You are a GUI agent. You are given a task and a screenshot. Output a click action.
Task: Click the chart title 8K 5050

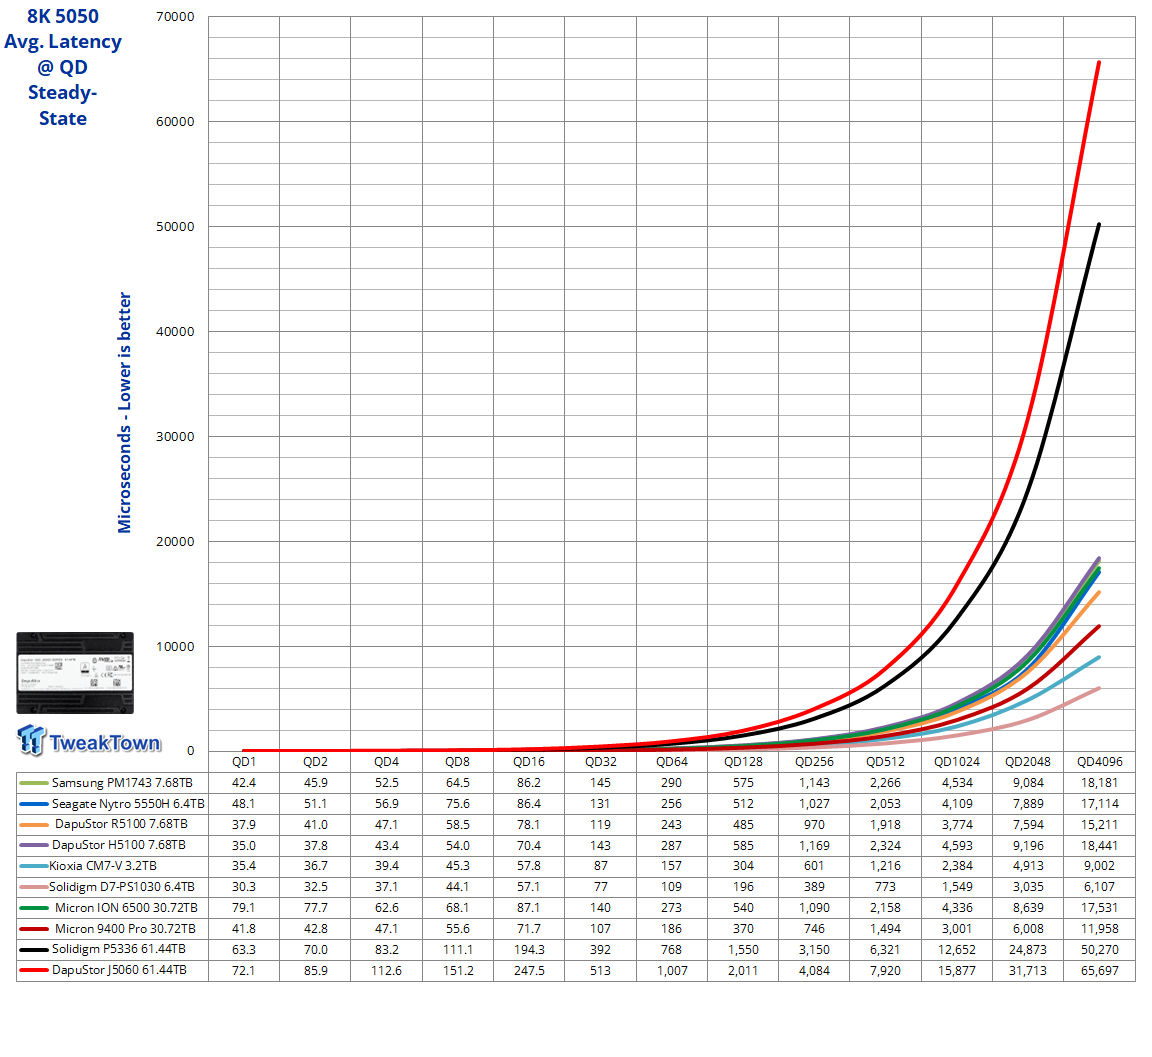[x=62, y=16]
